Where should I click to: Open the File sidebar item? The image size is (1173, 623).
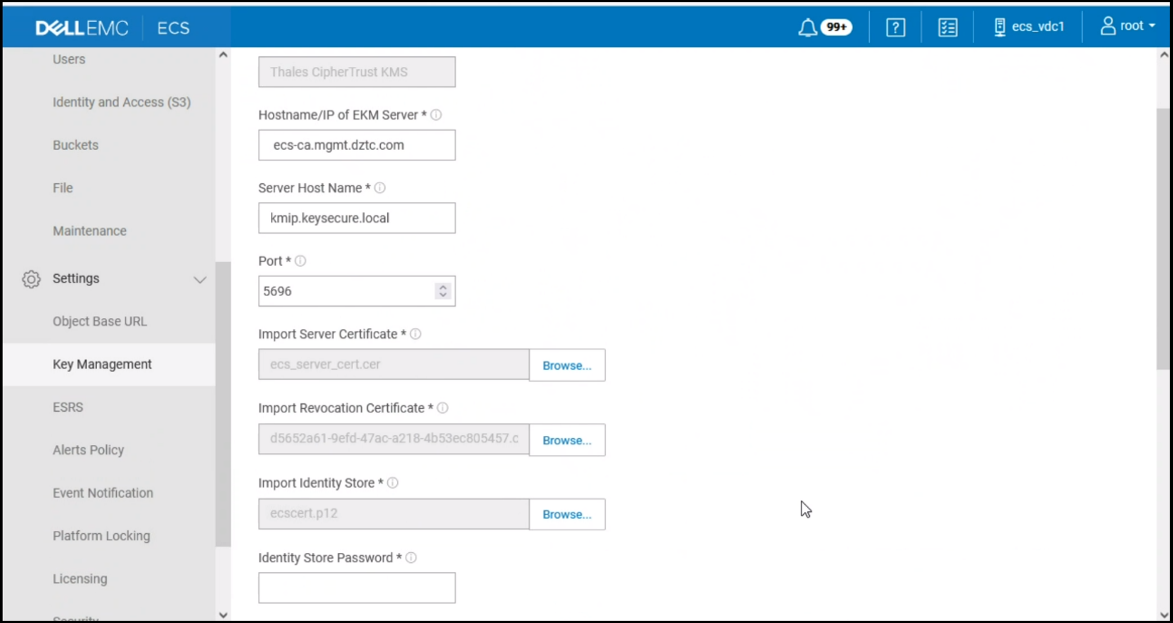click(63, 188)
